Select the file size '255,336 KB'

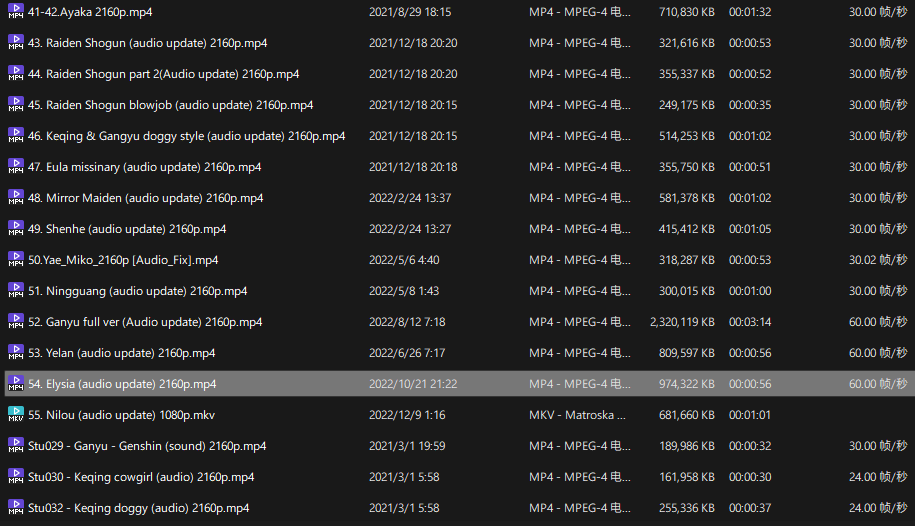click(x=687, y=507)
